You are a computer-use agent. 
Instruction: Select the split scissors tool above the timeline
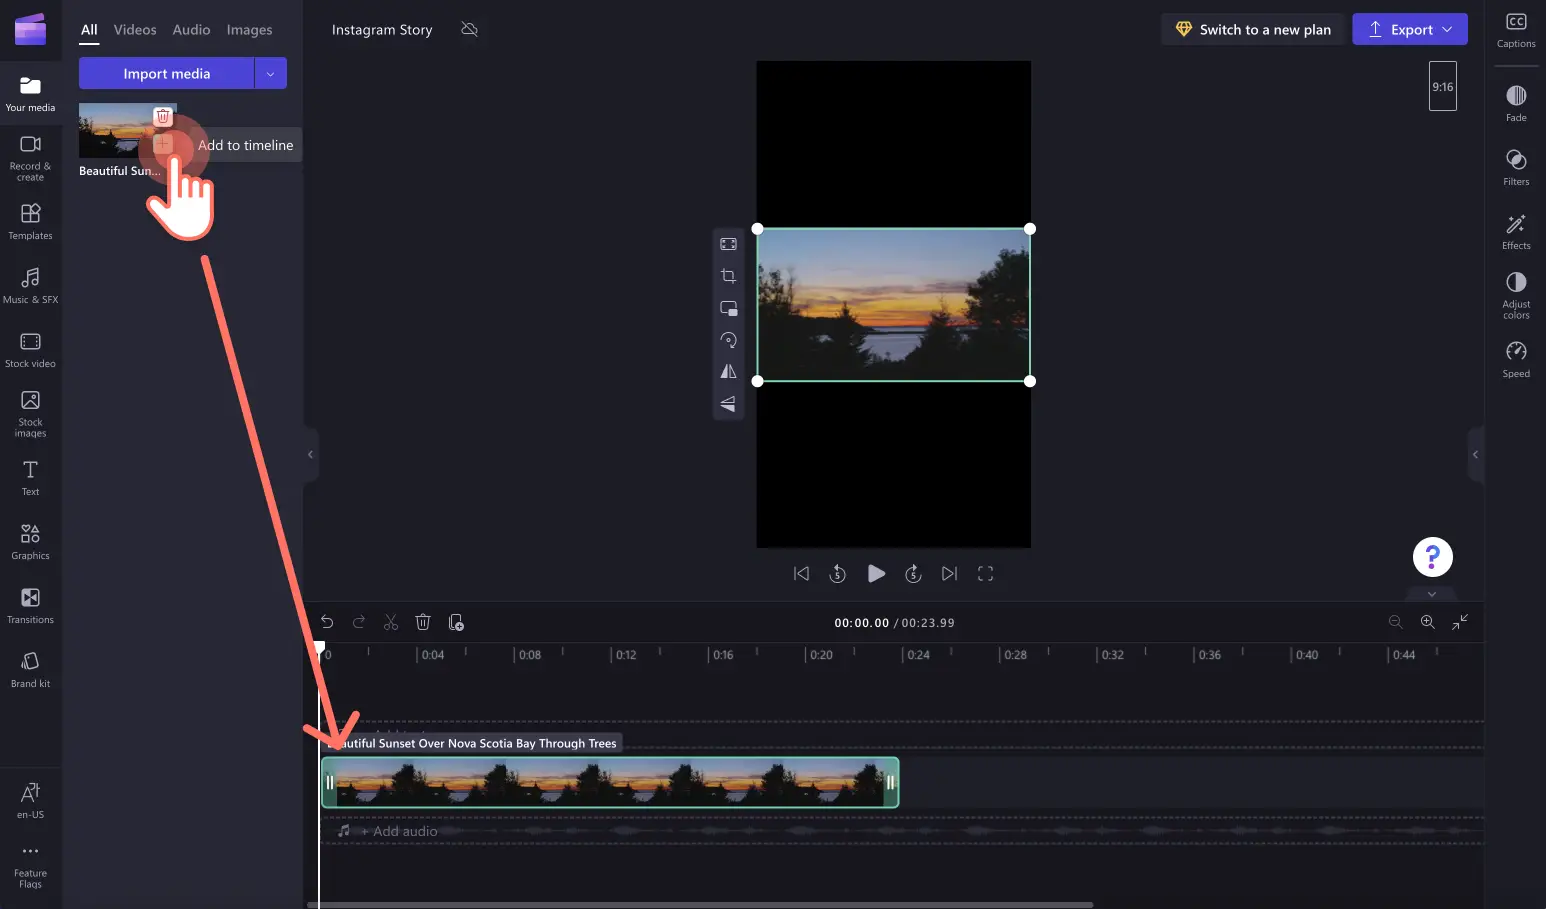pyautogui.click(x=391, y=622)
